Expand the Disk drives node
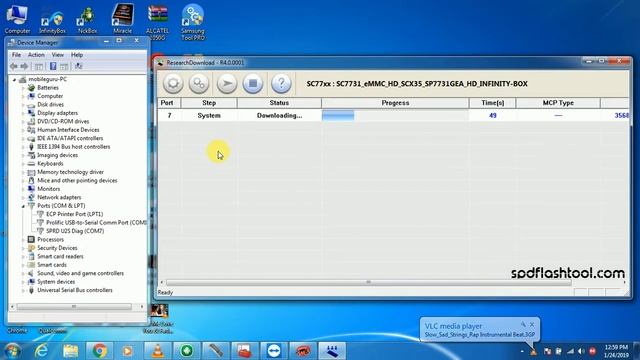Image resolution: width=640 pixels, height=360 pixels. coord(23,105)
